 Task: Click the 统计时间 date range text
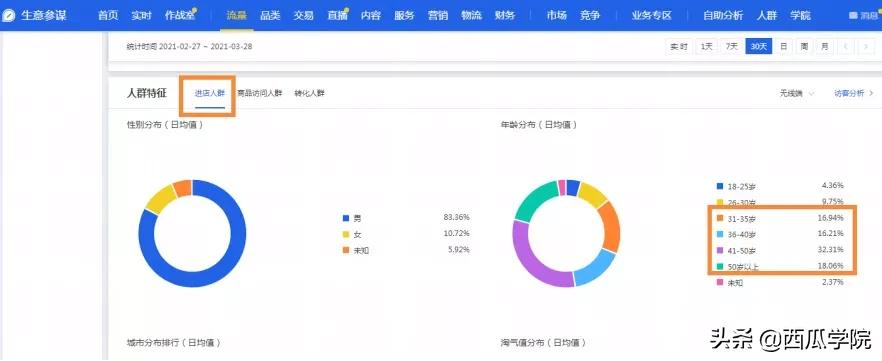[x=190, y=47]
